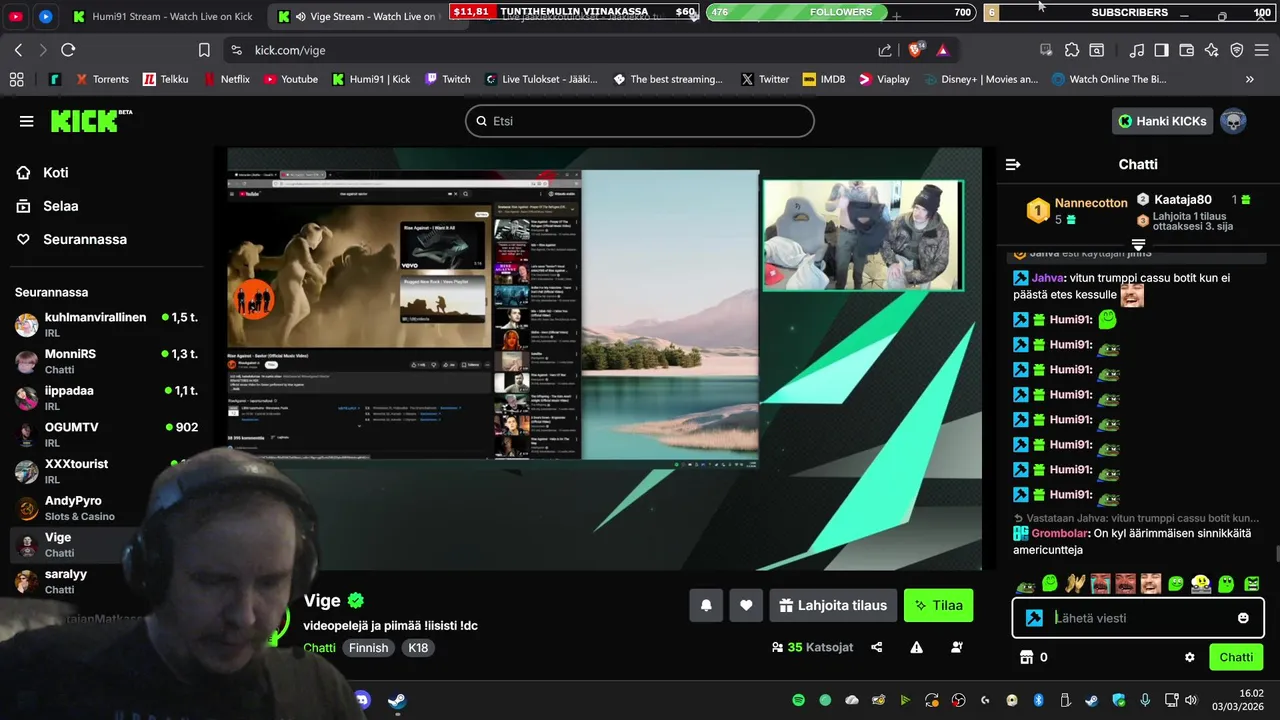1280x720 pixels.
Task: Click Spotify icon in taskbar tray
Action: click(798, 700)
